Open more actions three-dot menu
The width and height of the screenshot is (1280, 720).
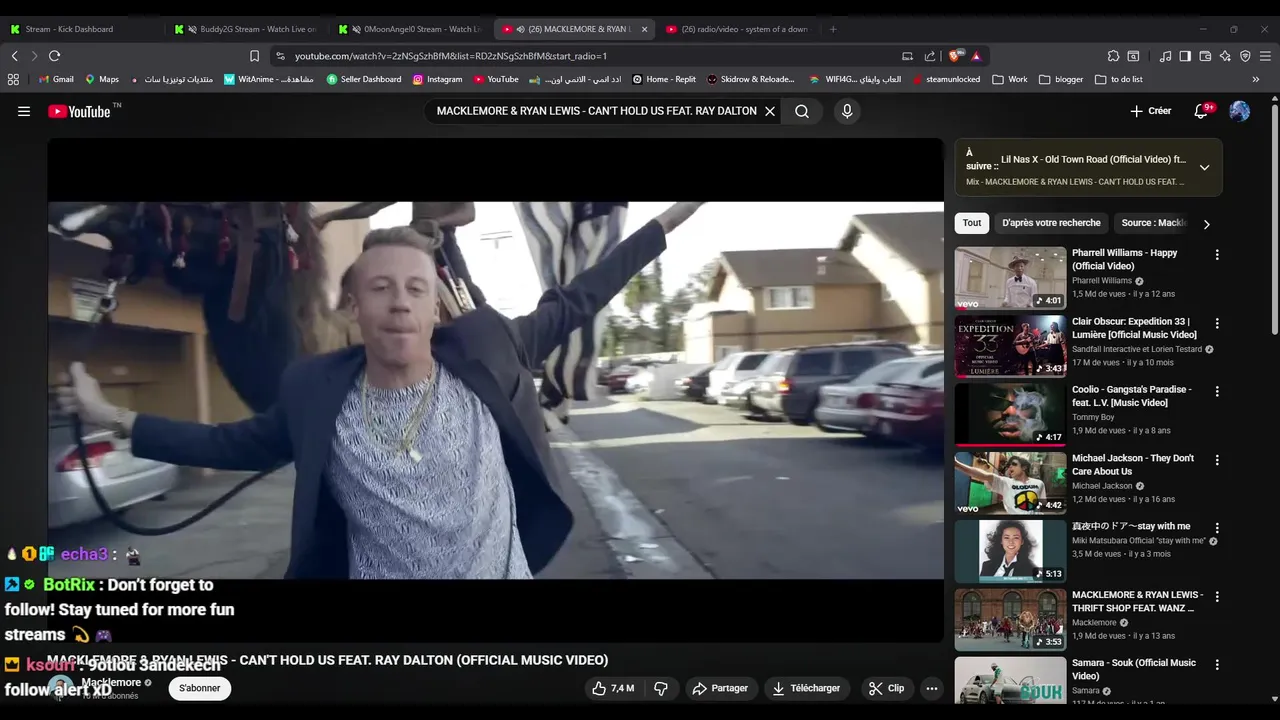(x=931, y=688)
